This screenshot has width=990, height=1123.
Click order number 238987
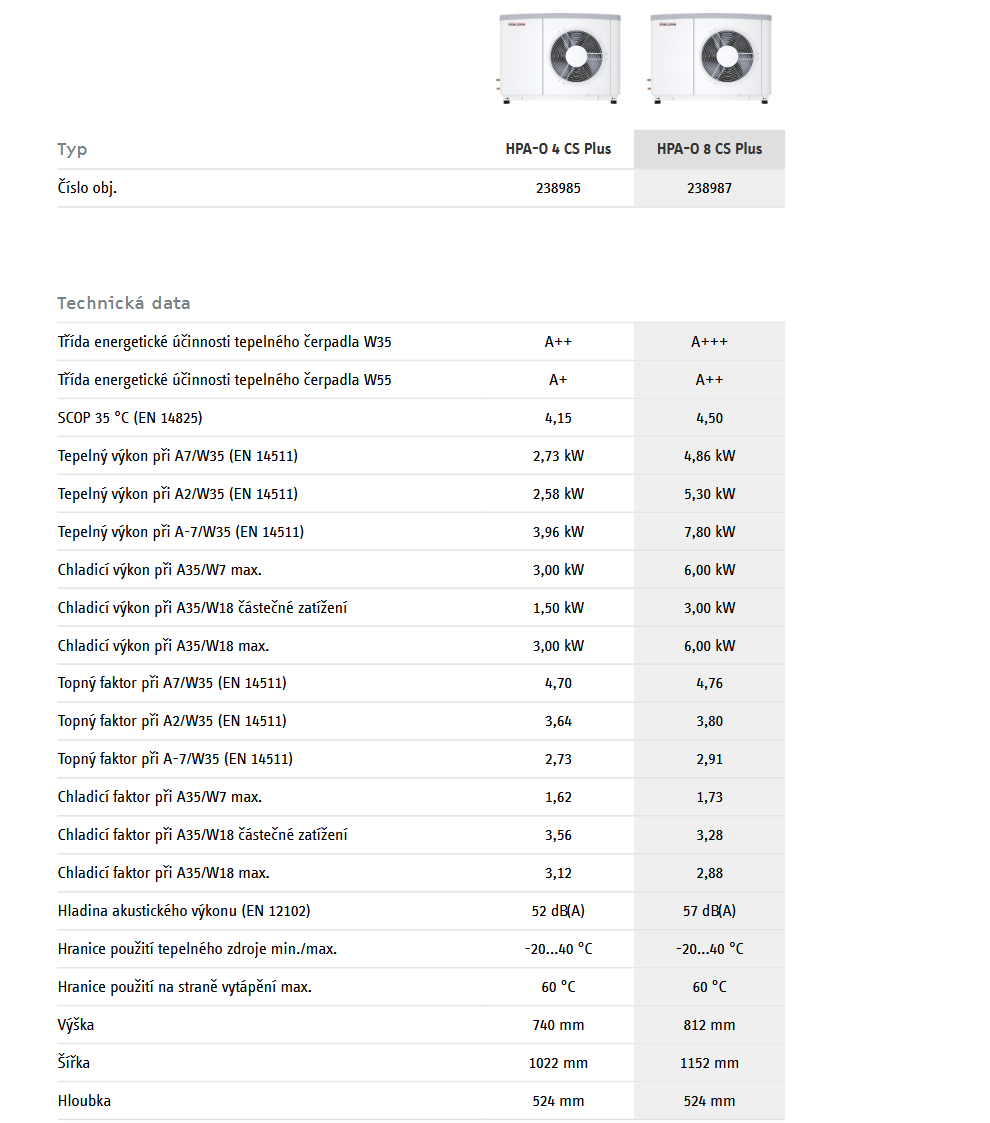click(709, 188)
